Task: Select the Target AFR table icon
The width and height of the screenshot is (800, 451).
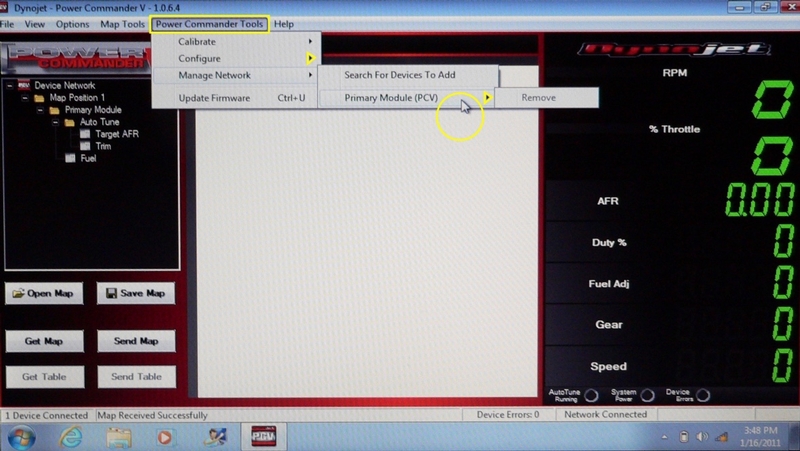Action: (x=86, y=134)
